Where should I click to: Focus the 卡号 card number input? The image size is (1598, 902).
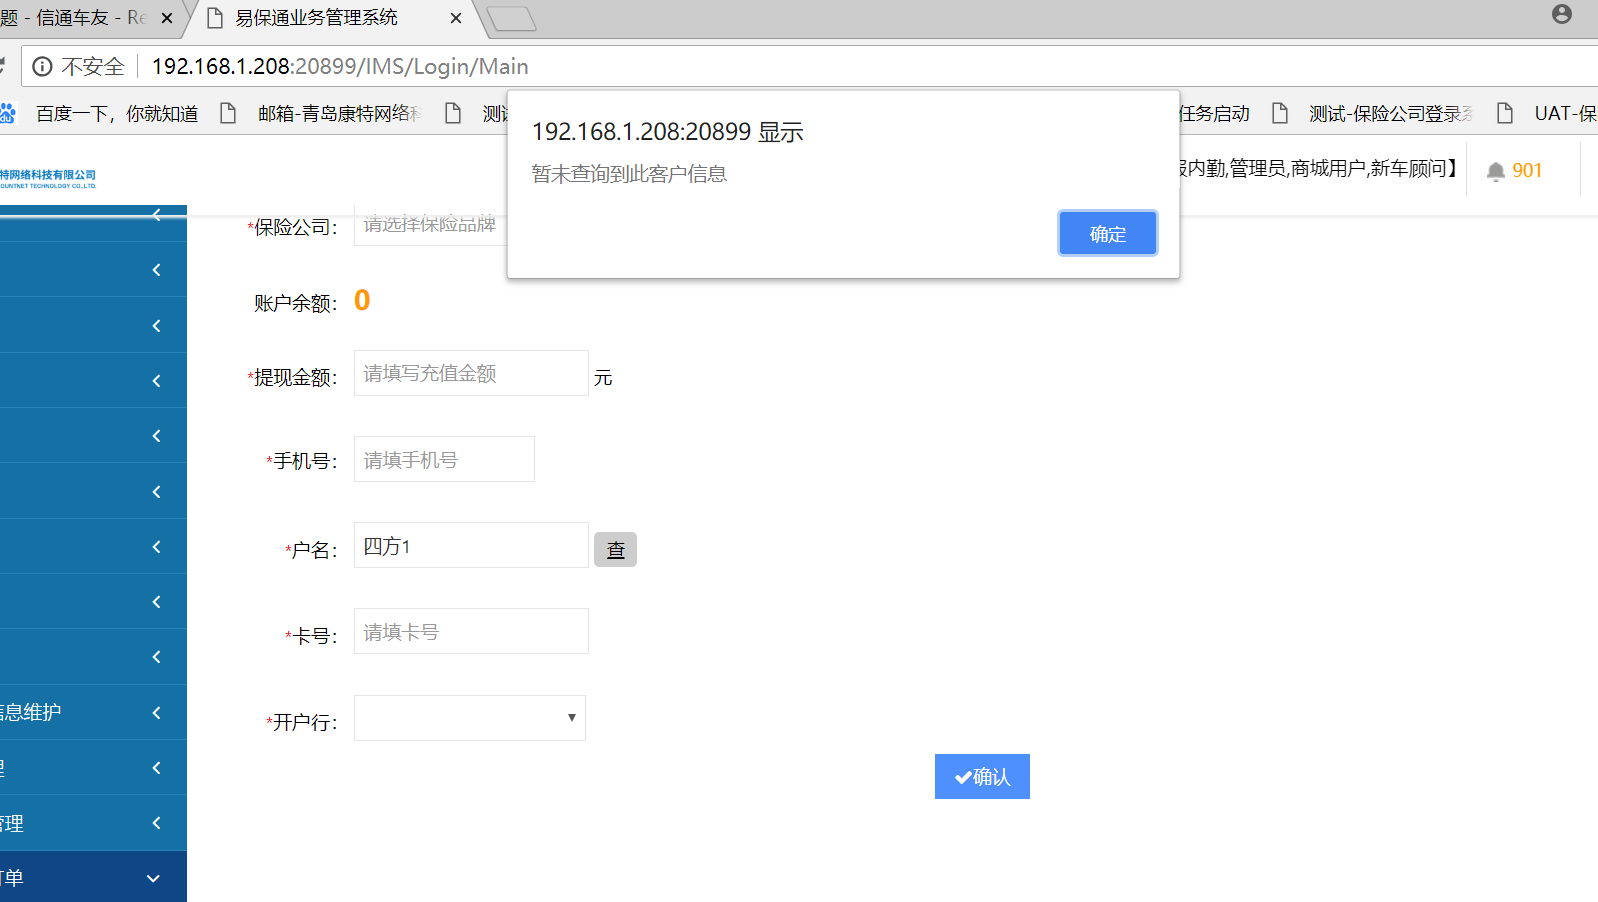[x=471, y=631]
